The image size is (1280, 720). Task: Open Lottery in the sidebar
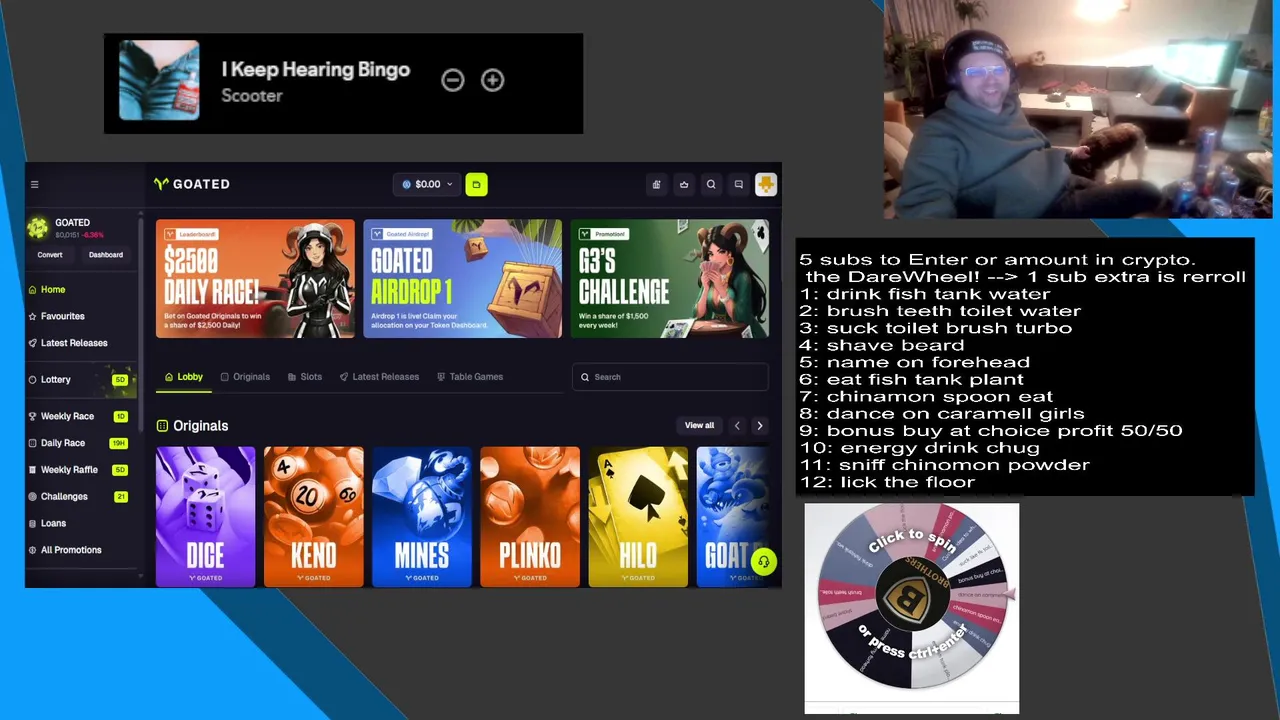80,380
